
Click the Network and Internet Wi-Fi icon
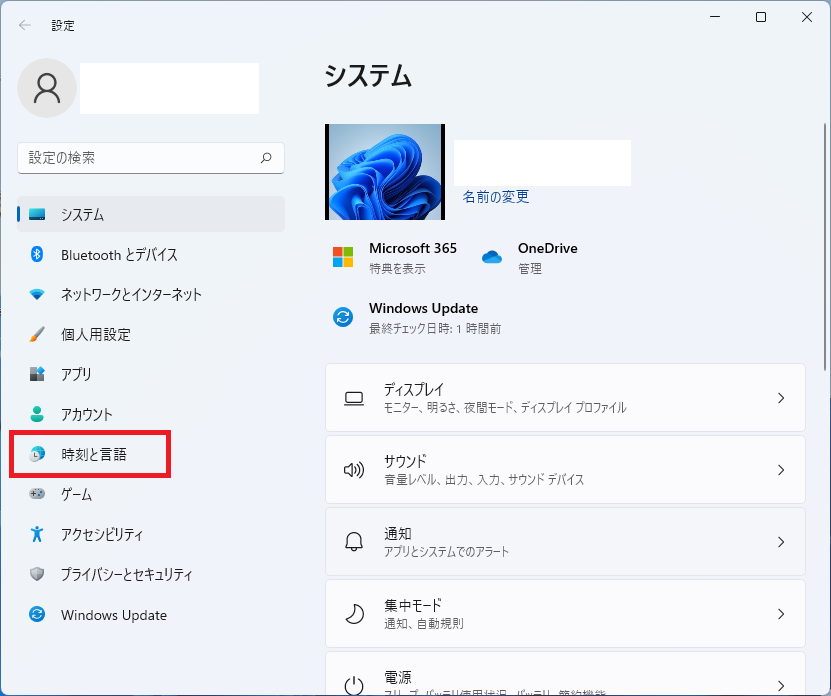point(37,295)
